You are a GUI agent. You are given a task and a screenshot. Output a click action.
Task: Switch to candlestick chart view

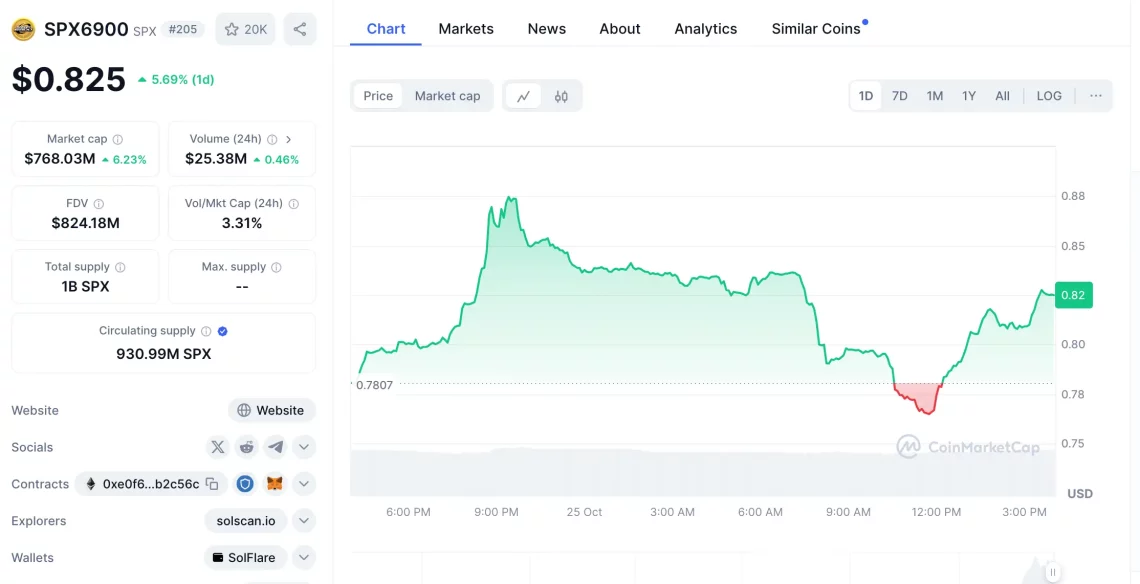(561, 96)
